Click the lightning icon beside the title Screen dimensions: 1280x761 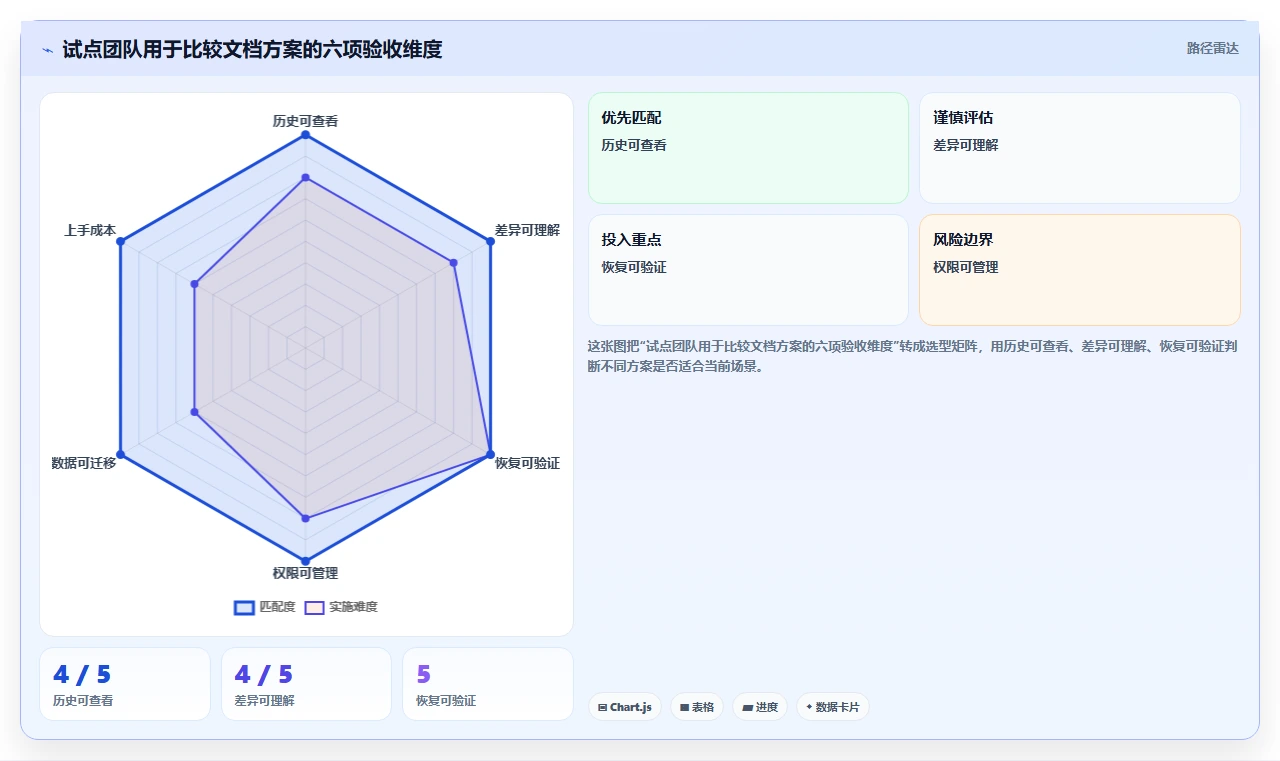click(x=47, y=49)
